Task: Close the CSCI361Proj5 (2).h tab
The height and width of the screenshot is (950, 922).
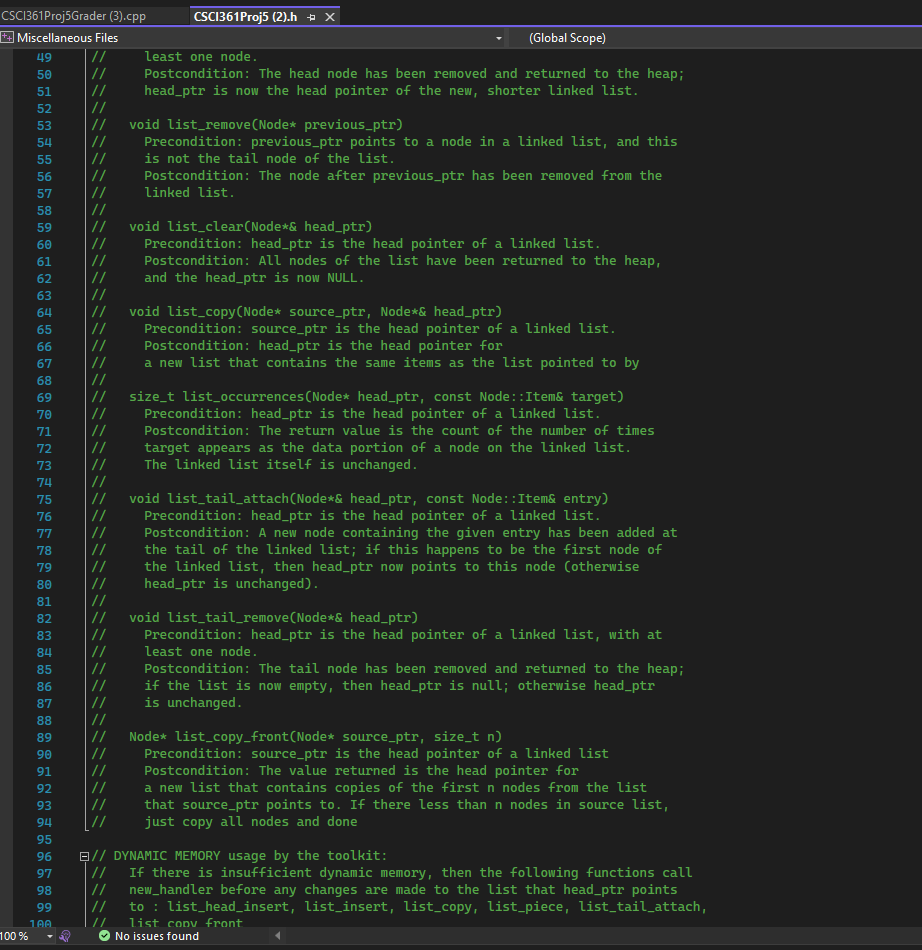Action: pyautogui.click(x=331, y=17)
